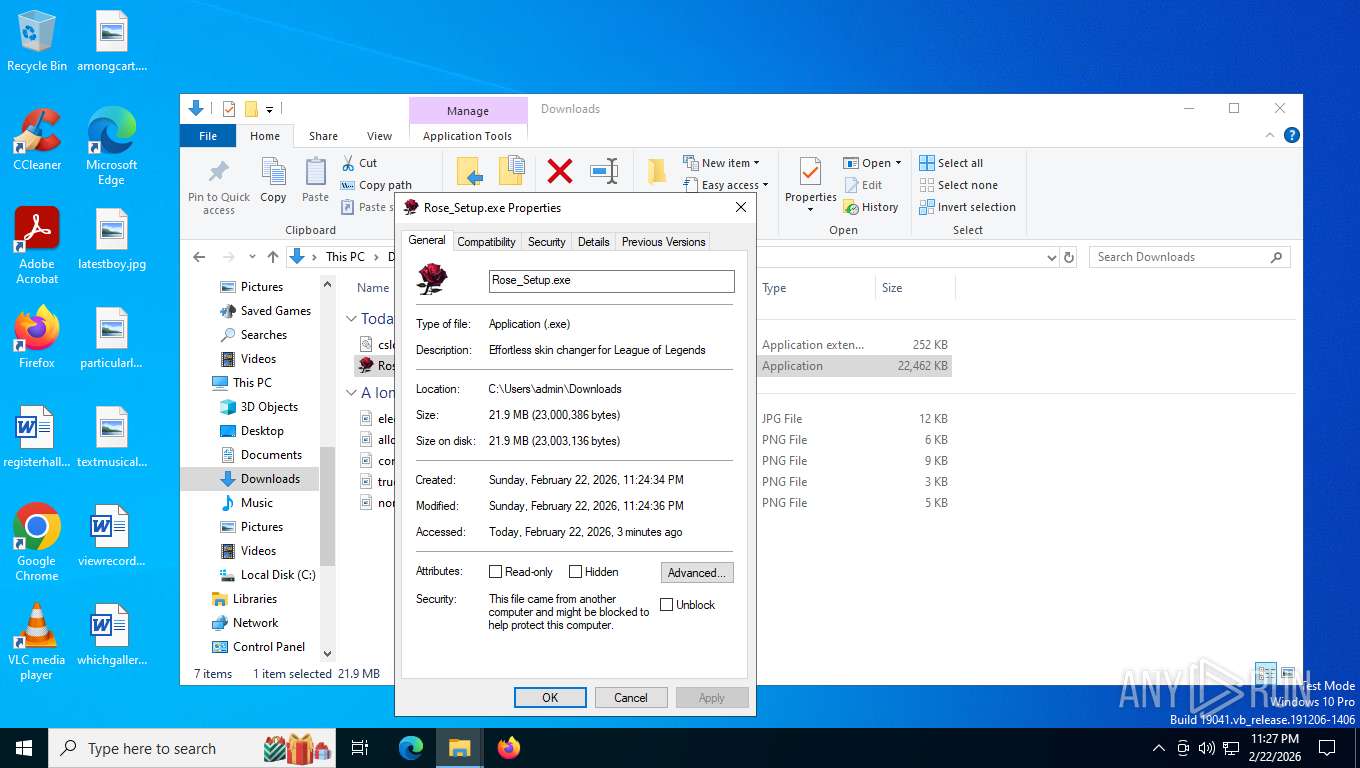Click the Pin to Quick access icon
The image size is (1360, 768).
click(x=218, y=172)
